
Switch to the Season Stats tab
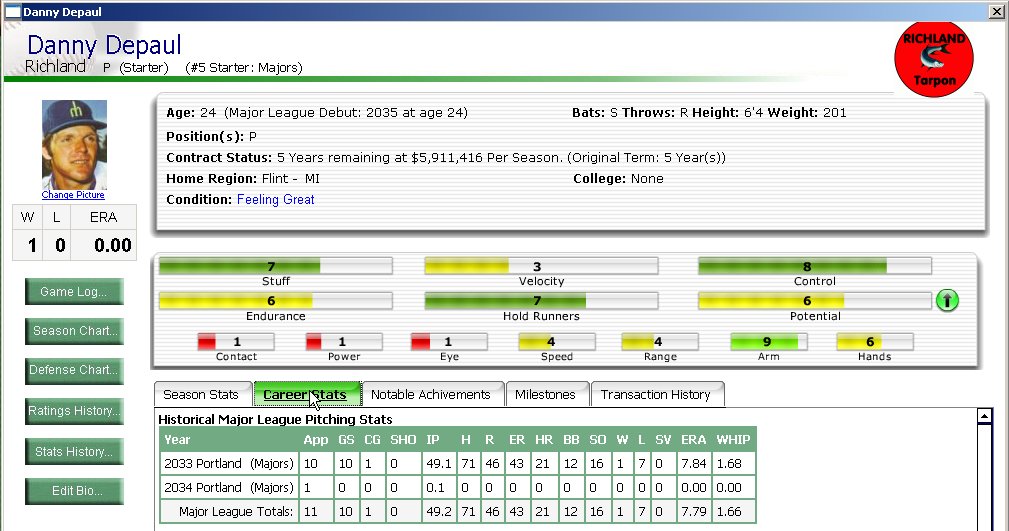[x=201, y=395]
